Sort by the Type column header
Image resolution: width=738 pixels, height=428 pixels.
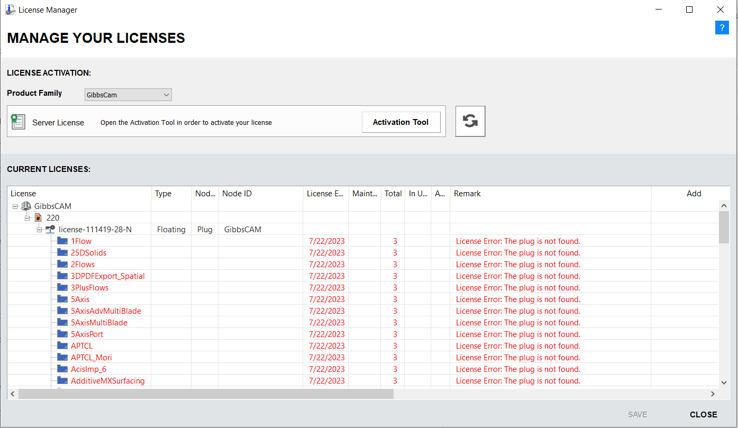[x=171, y=194]
